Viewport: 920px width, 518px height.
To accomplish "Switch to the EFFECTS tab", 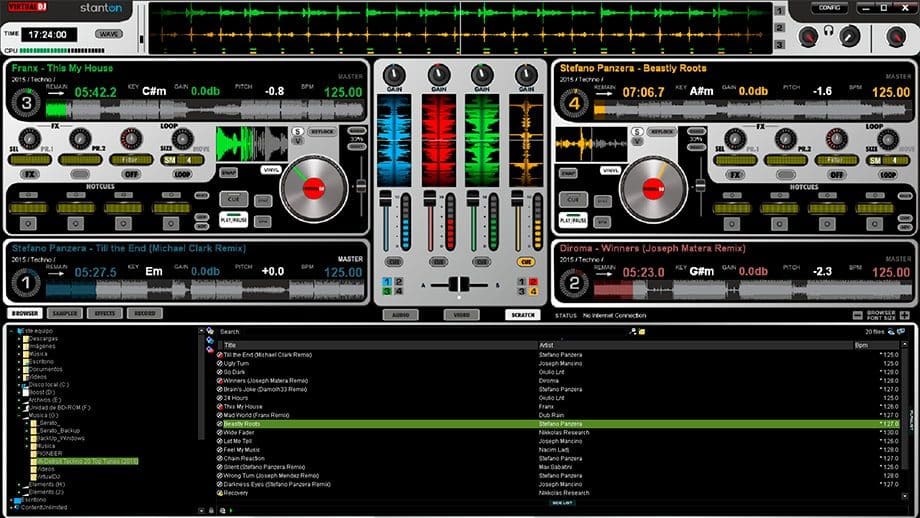I will click(105, 313).
